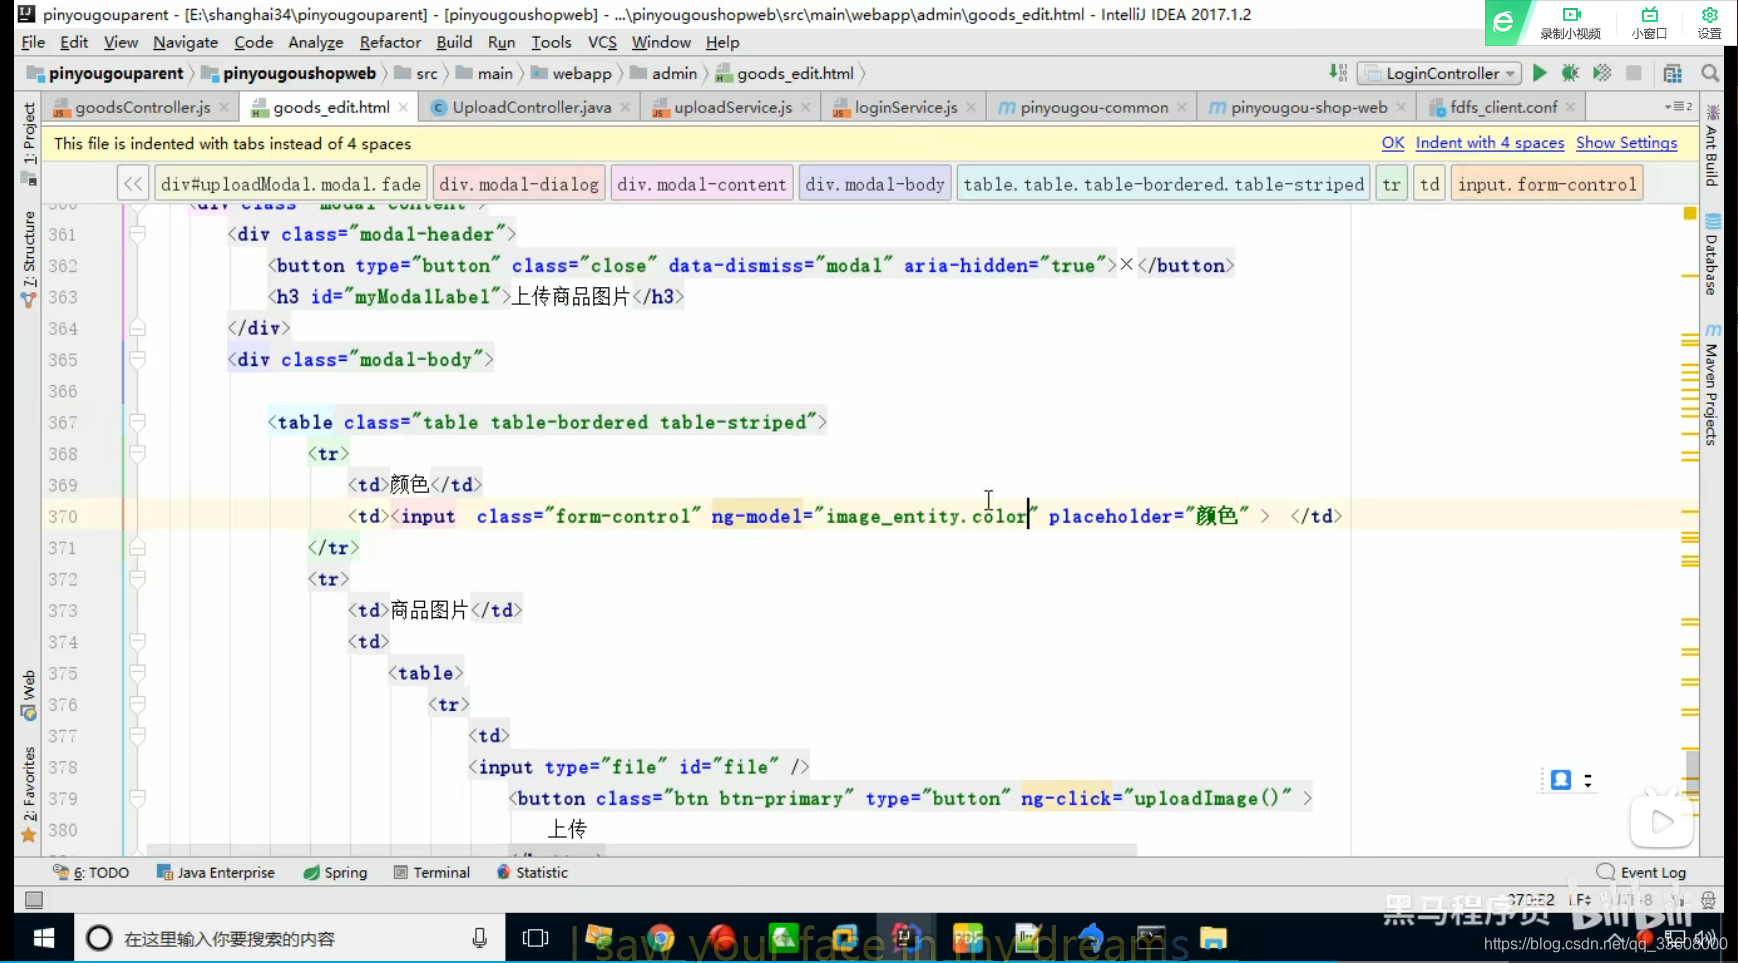Select input.form-control breadcrumb
Screen dimensions: 1738x963
1547,184
